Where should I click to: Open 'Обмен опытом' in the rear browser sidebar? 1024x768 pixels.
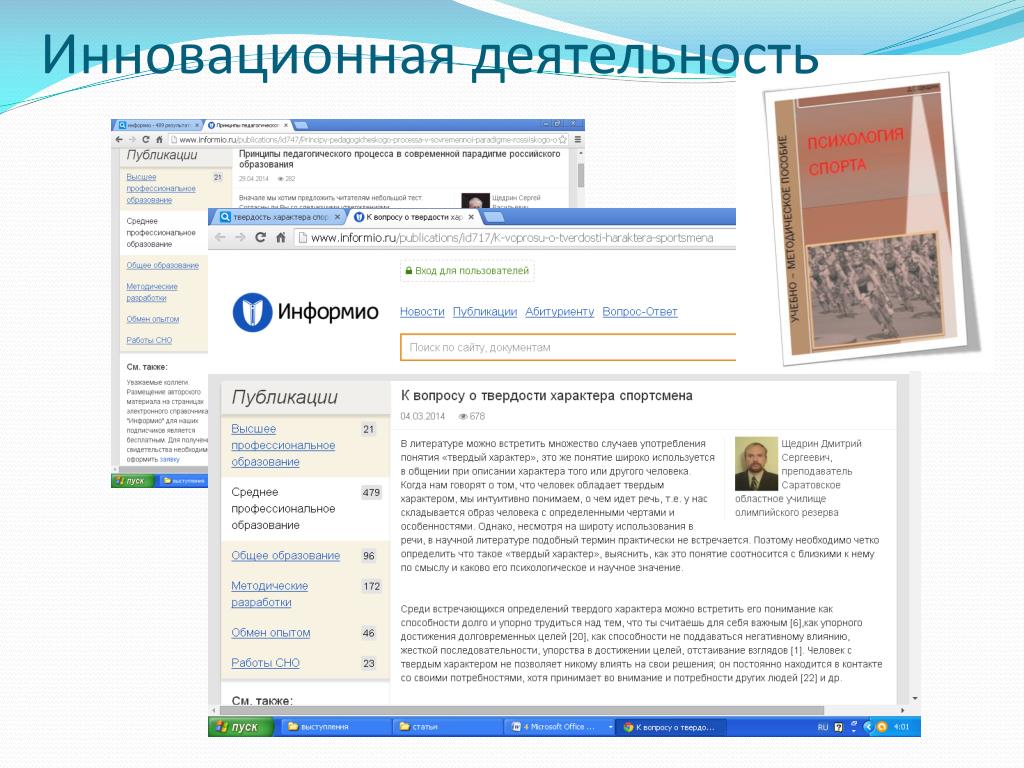pyautogui.click(x=152, y=319)
